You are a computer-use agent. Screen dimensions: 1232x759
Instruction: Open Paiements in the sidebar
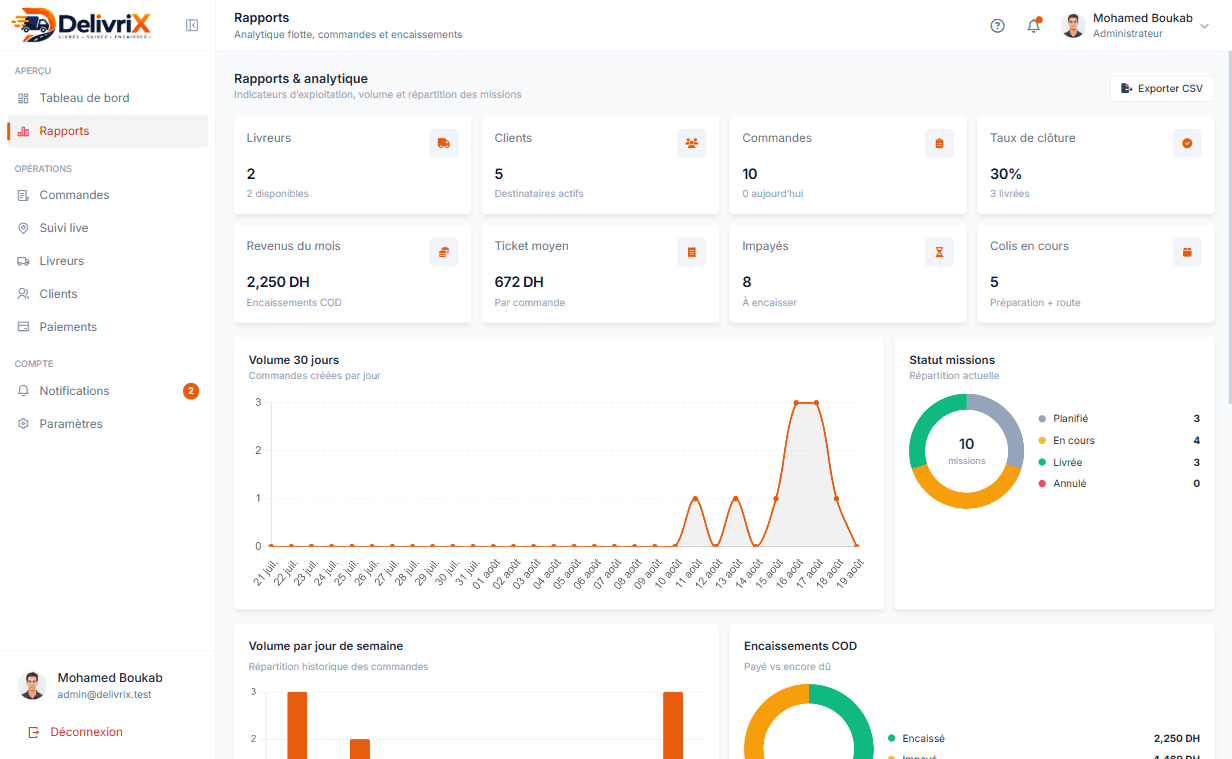[x=107, y=327]
